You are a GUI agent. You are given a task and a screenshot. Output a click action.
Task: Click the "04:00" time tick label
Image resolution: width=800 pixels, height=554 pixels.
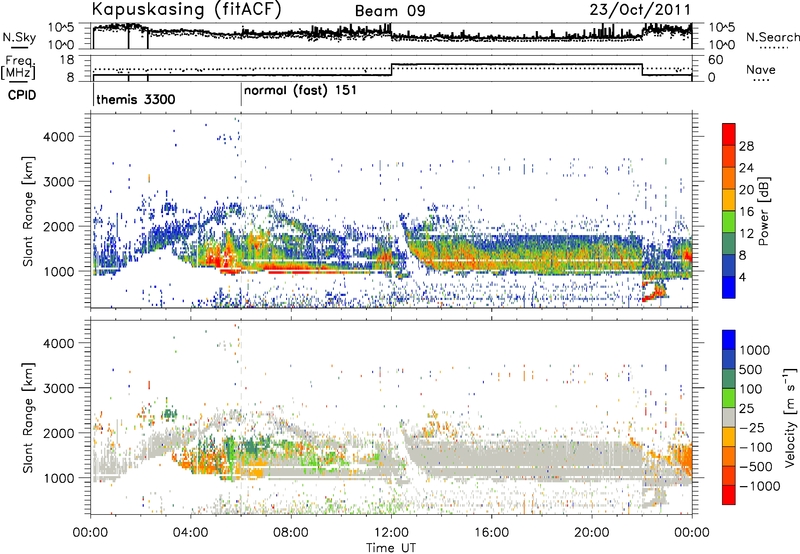(191, 533)
